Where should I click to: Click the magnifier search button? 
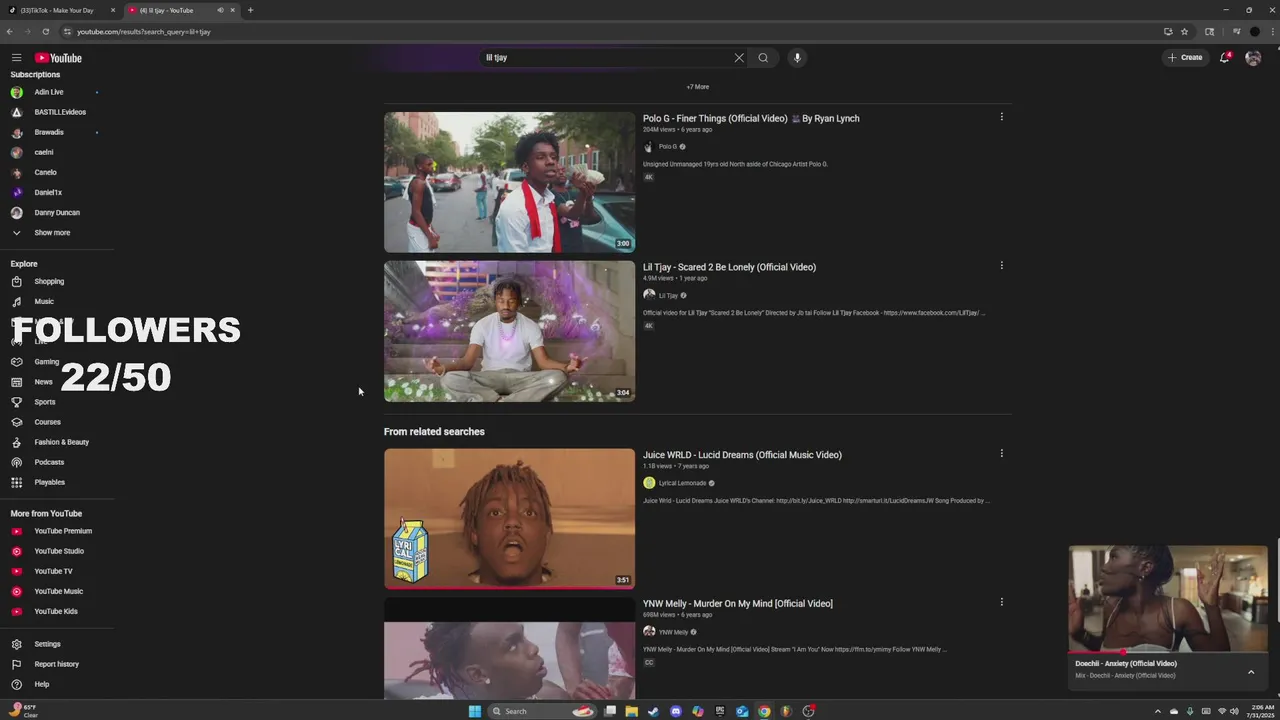click(x=763, y=58)
